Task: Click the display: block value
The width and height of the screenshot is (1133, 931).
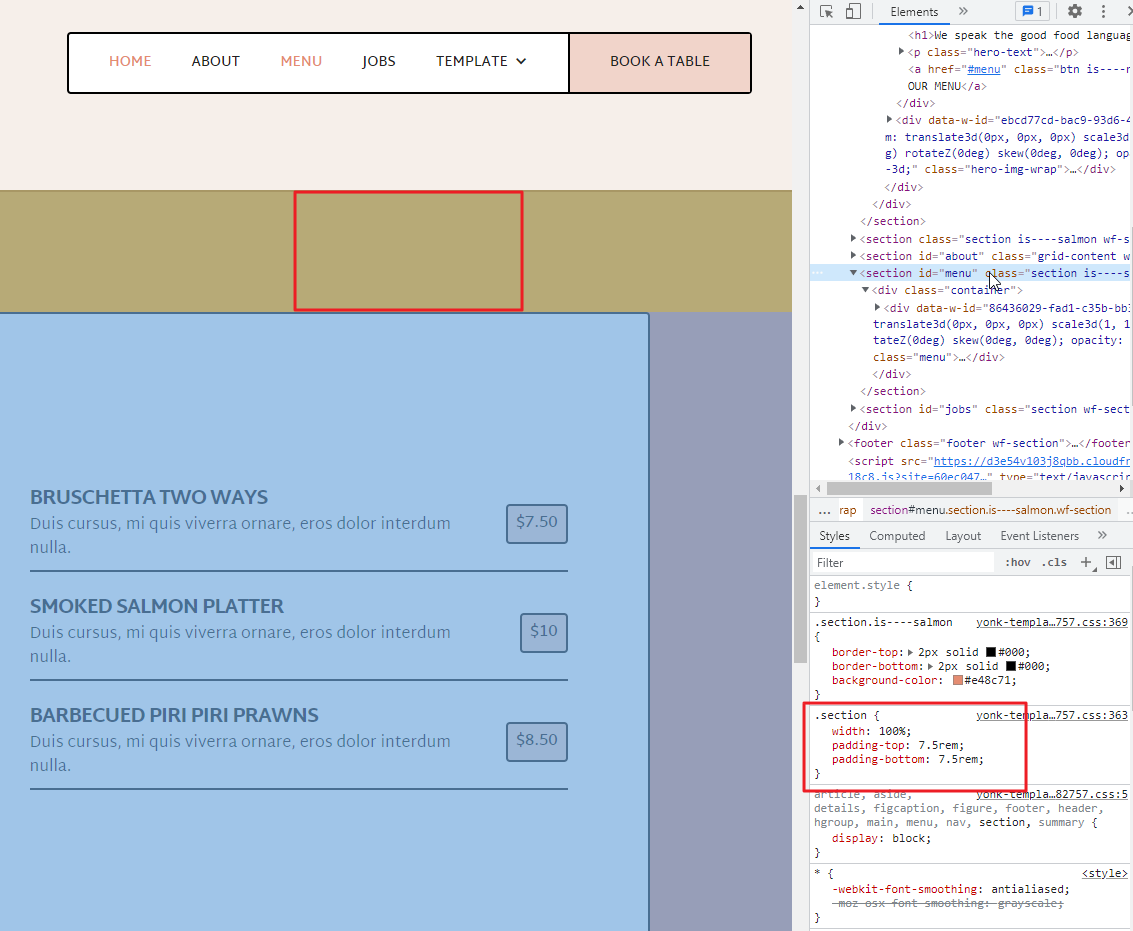Action: 907,838
